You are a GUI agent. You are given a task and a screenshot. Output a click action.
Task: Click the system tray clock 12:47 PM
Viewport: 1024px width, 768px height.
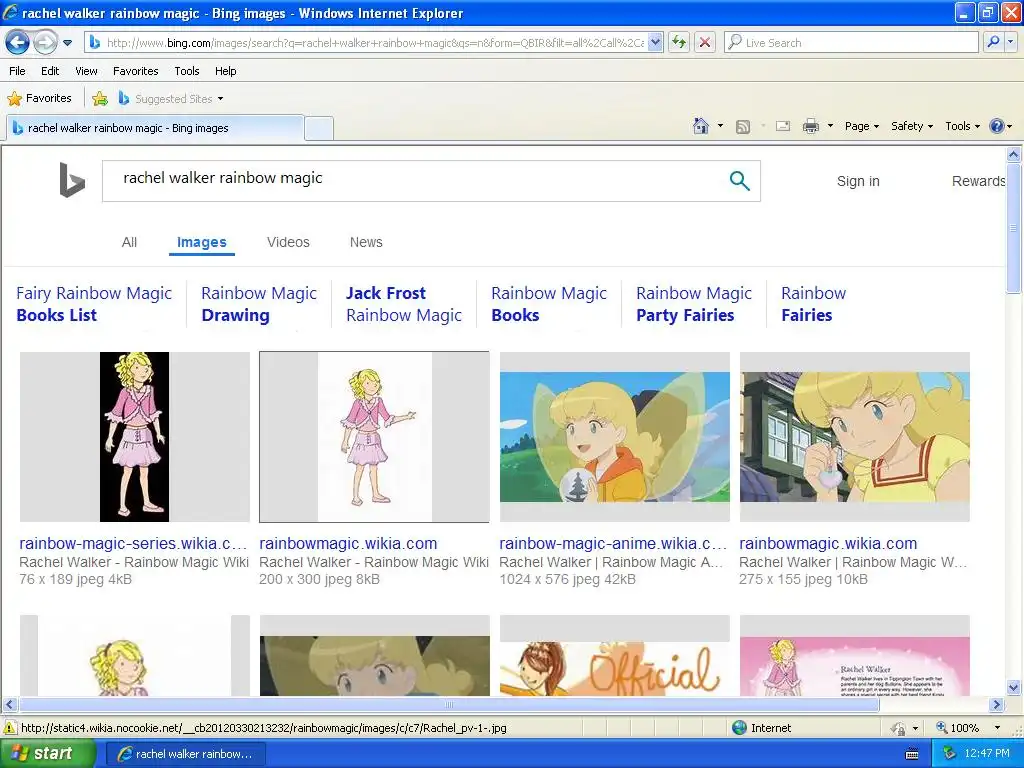[987, 754]
